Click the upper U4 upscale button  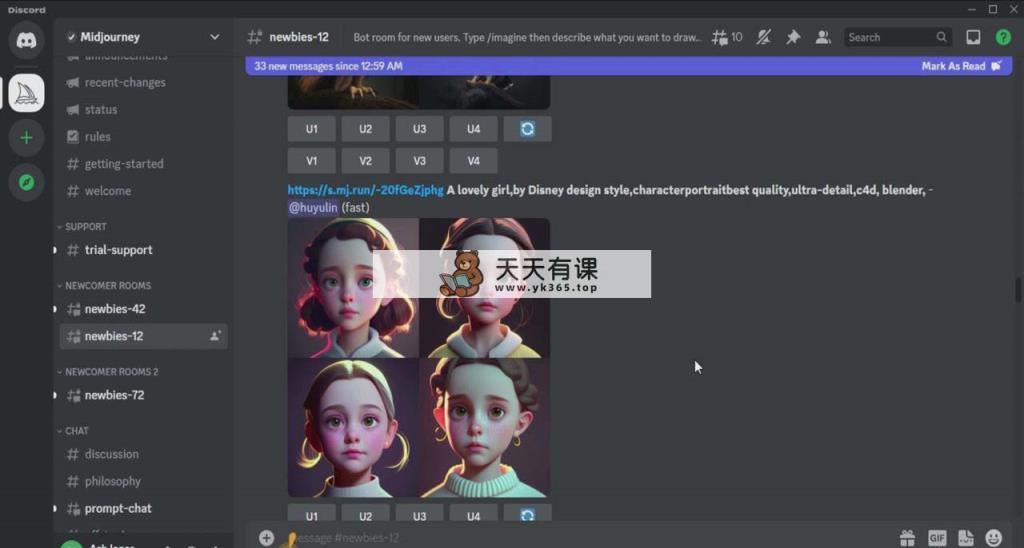(x=473, y=129)
